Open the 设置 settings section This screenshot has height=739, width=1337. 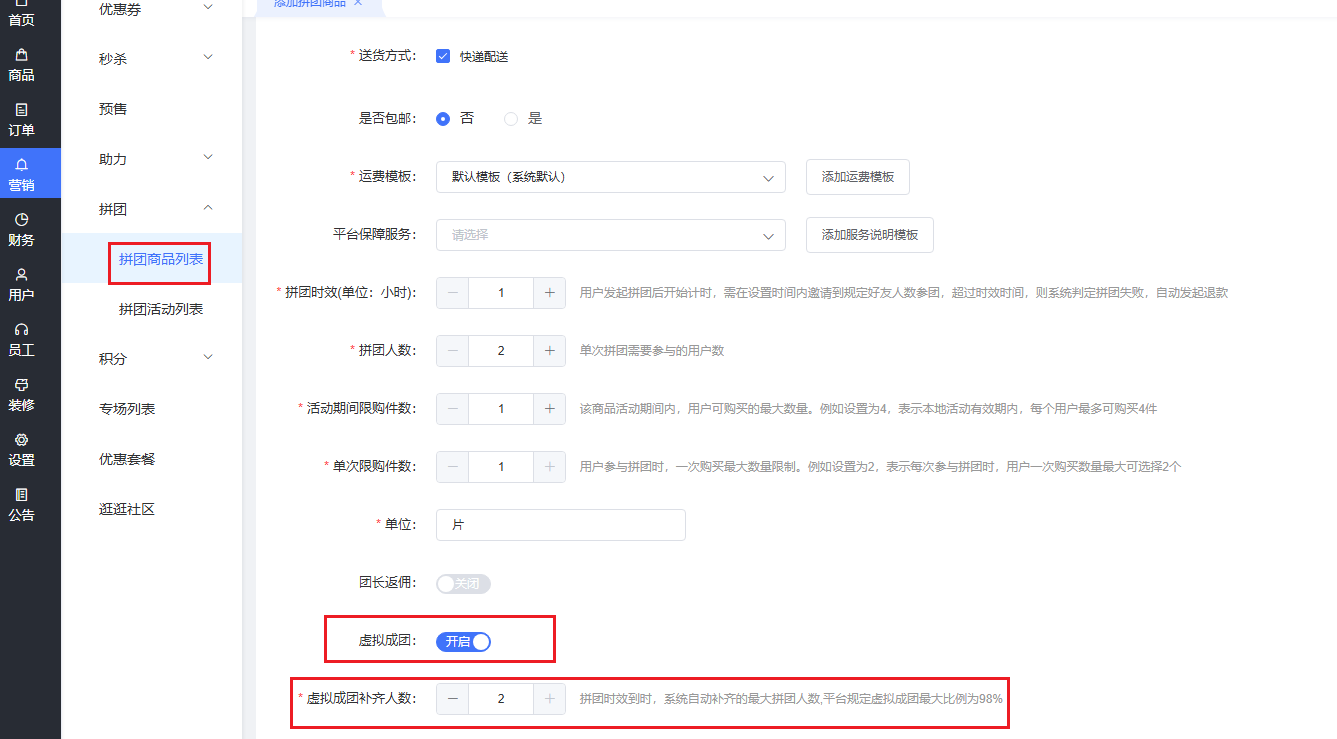pyautogui.click(x=21, y=449)
